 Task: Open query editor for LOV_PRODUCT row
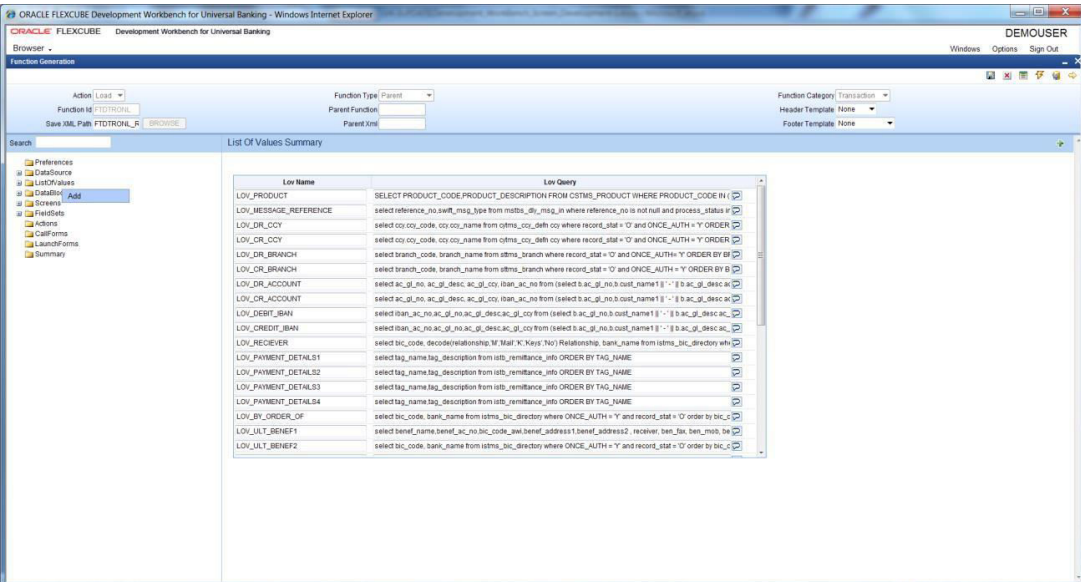coord(736,196)
